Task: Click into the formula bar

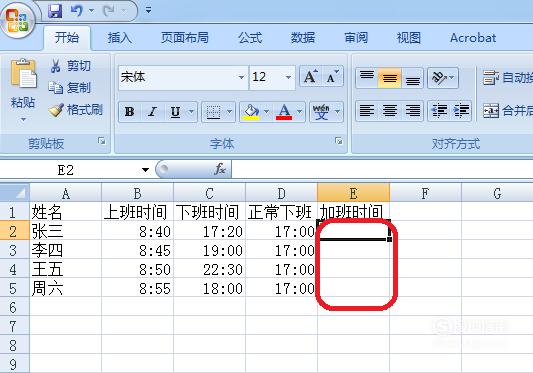Action: [x=382, y=169]
